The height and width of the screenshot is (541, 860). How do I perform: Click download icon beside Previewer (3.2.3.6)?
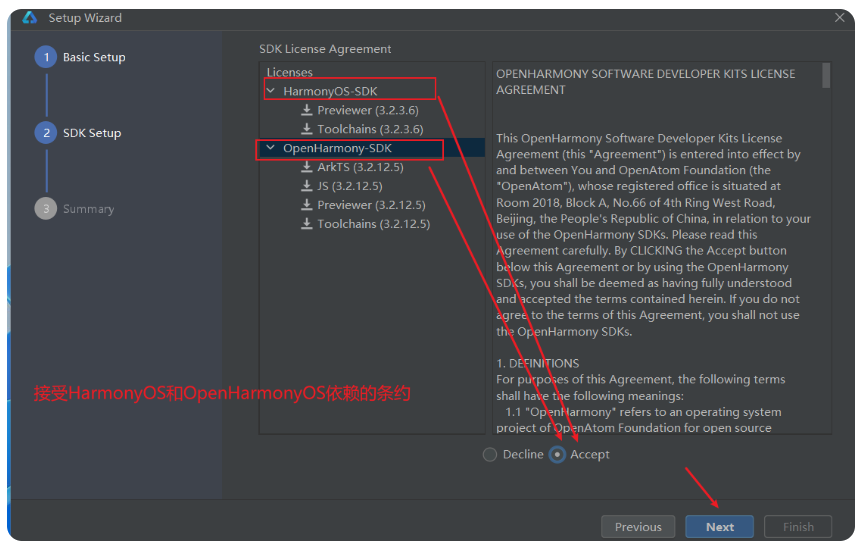[x=307, y=110]
